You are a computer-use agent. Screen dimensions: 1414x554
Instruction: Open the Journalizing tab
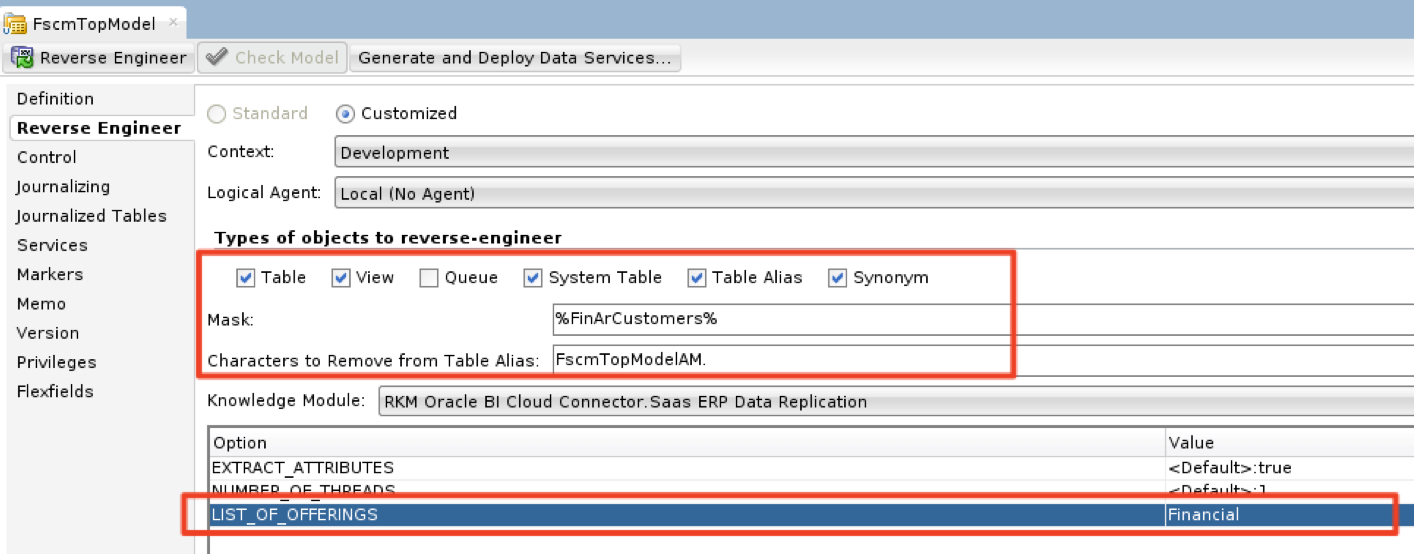tap(63, 187)
